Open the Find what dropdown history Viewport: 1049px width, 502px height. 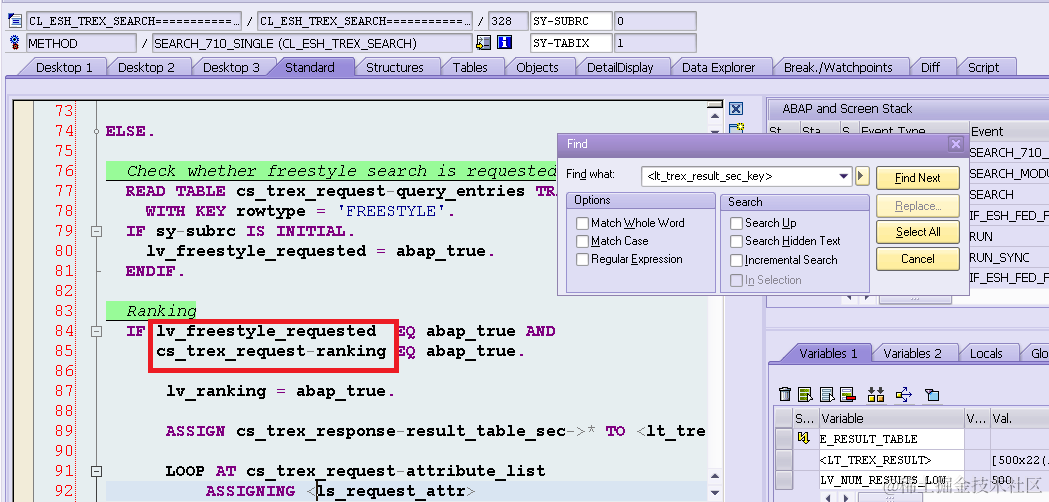pos(844,177)
